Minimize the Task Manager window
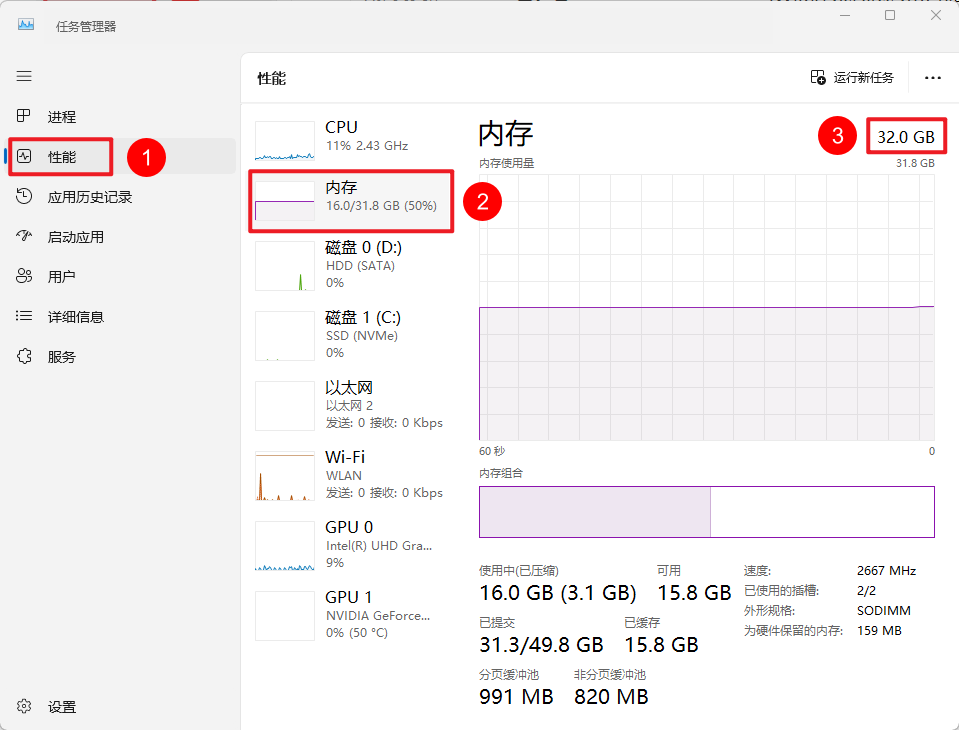 (845, 15)
